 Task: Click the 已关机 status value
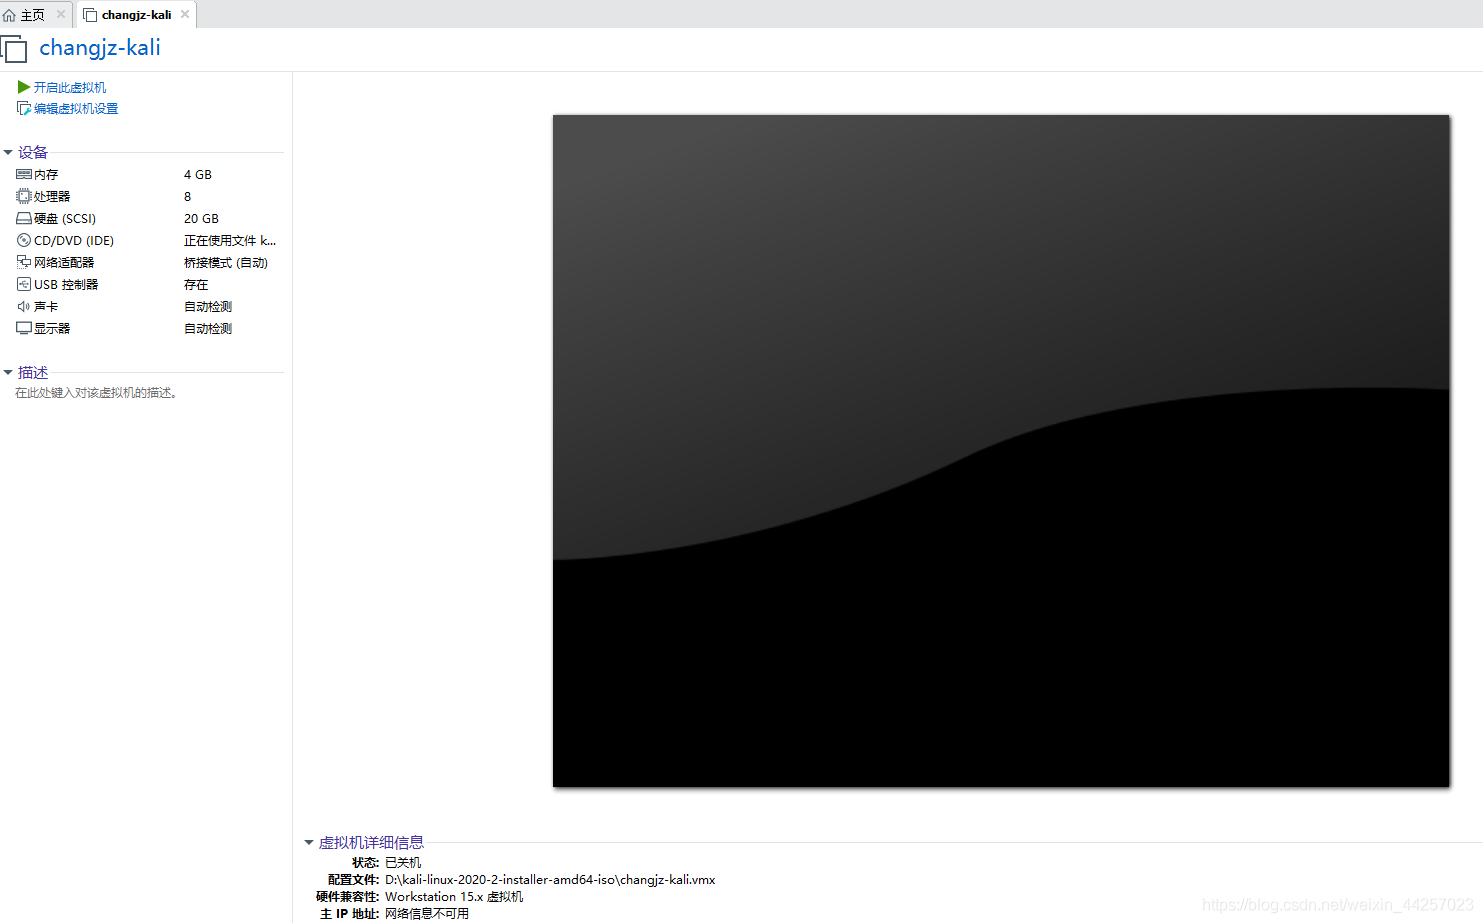pyautogui.click(x=403, y=862)
